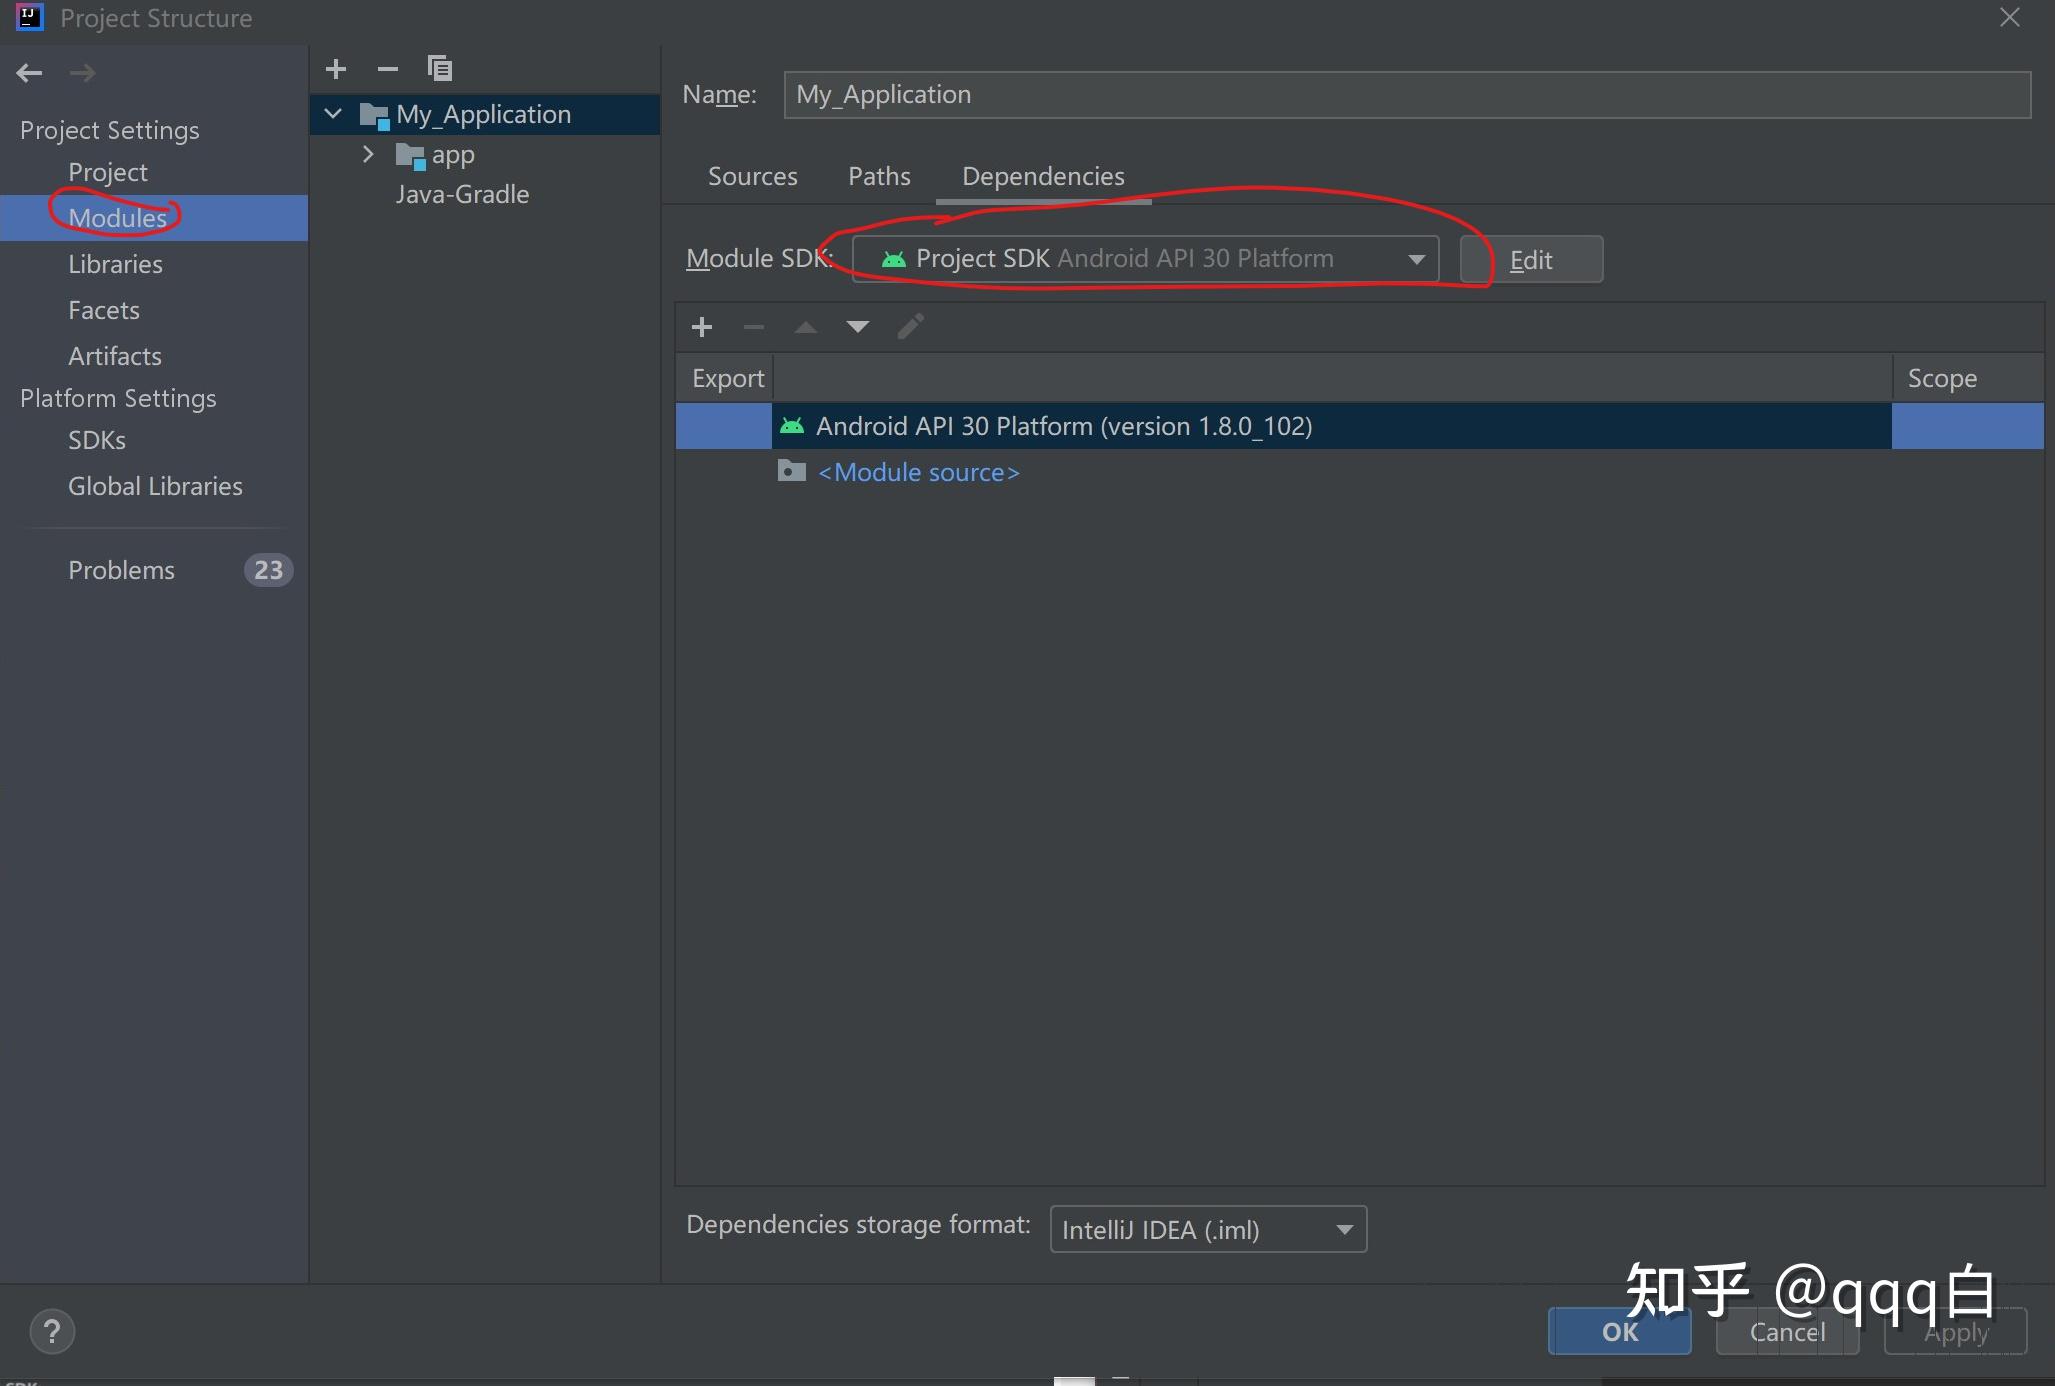
Task: Remove the selected module using minus icon
Action: pos(387,68)
